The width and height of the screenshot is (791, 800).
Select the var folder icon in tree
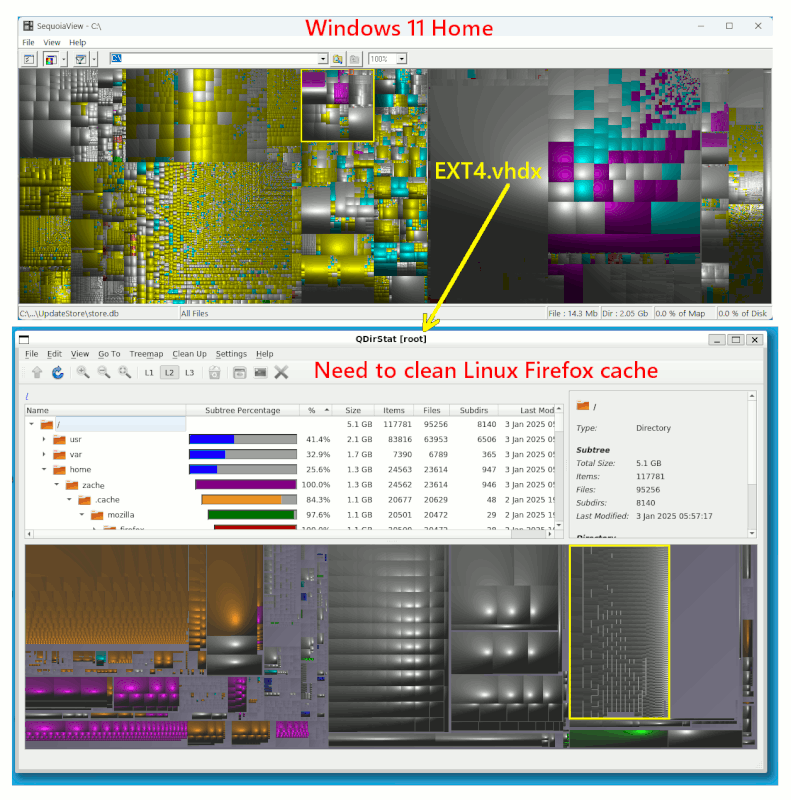coord(59,455)
